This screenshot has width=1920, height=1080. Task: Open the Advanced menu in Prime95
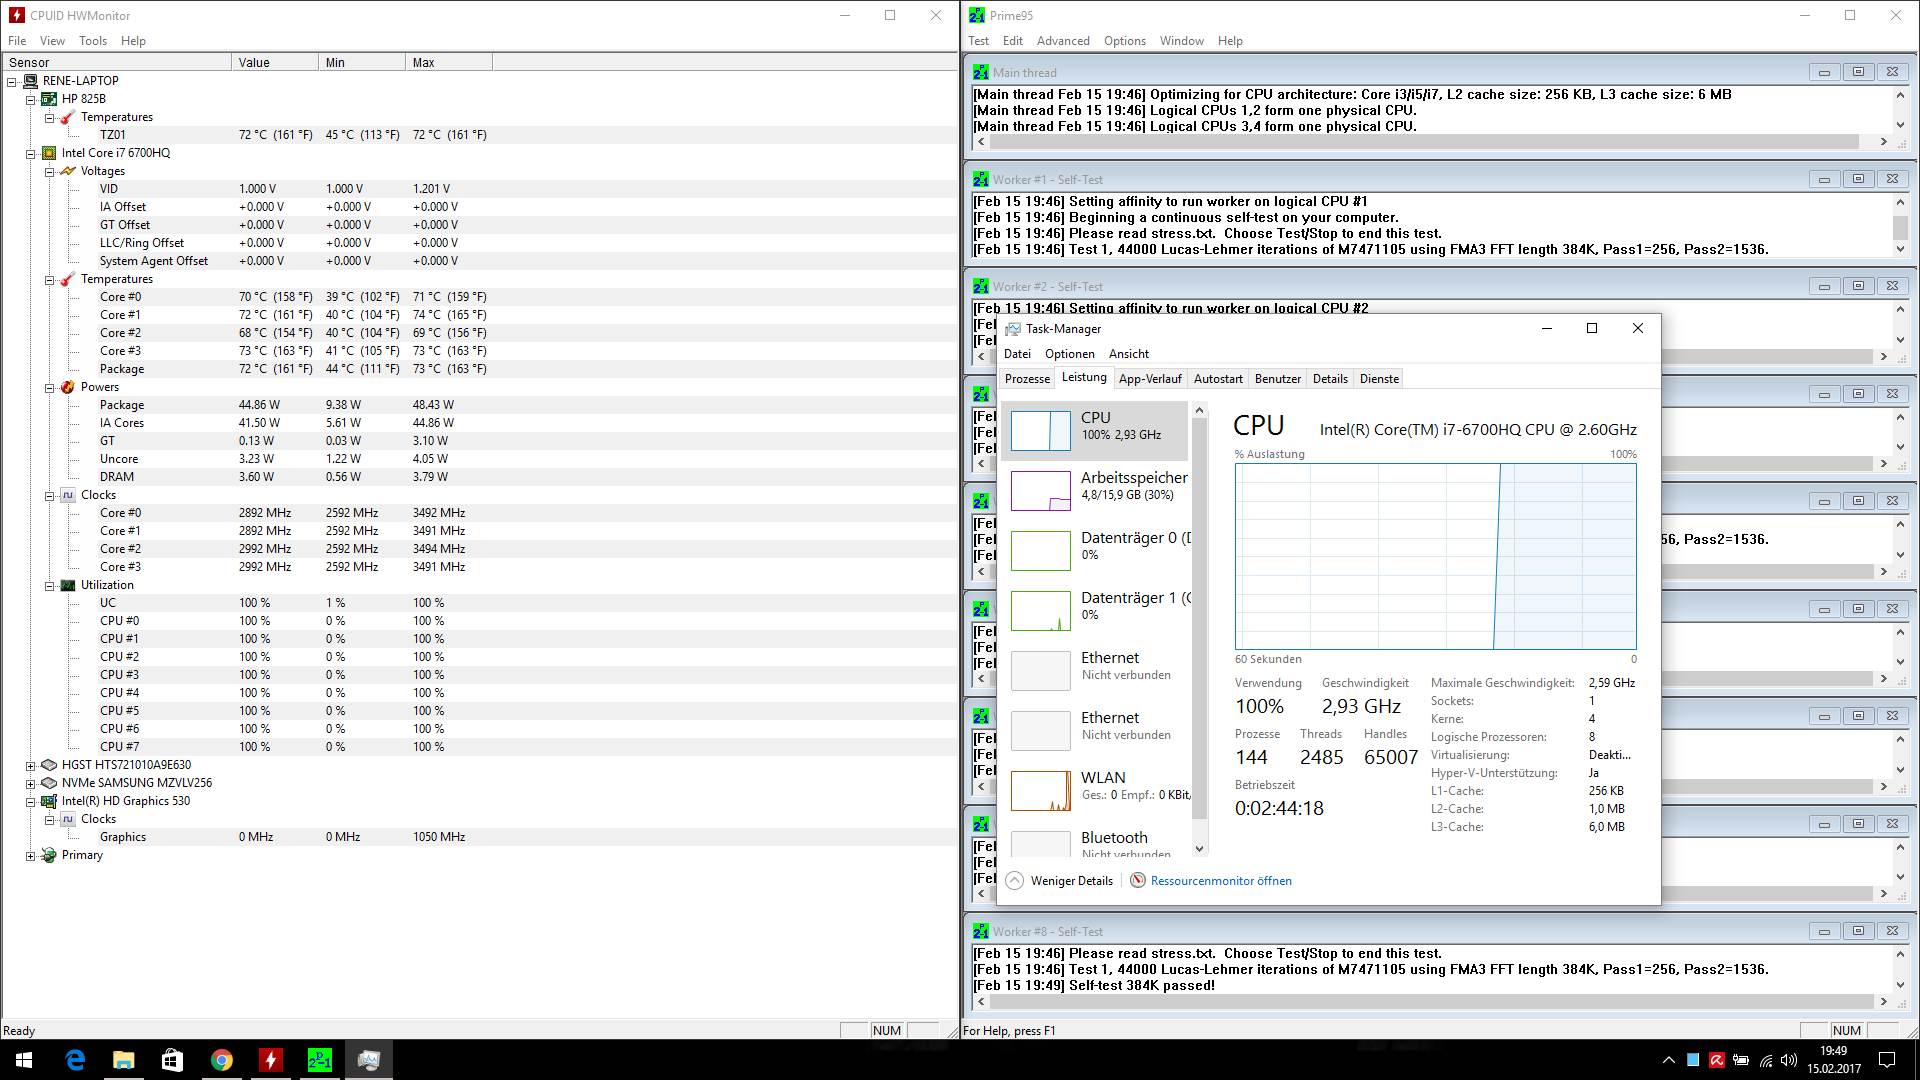(x=1062, y=41)
